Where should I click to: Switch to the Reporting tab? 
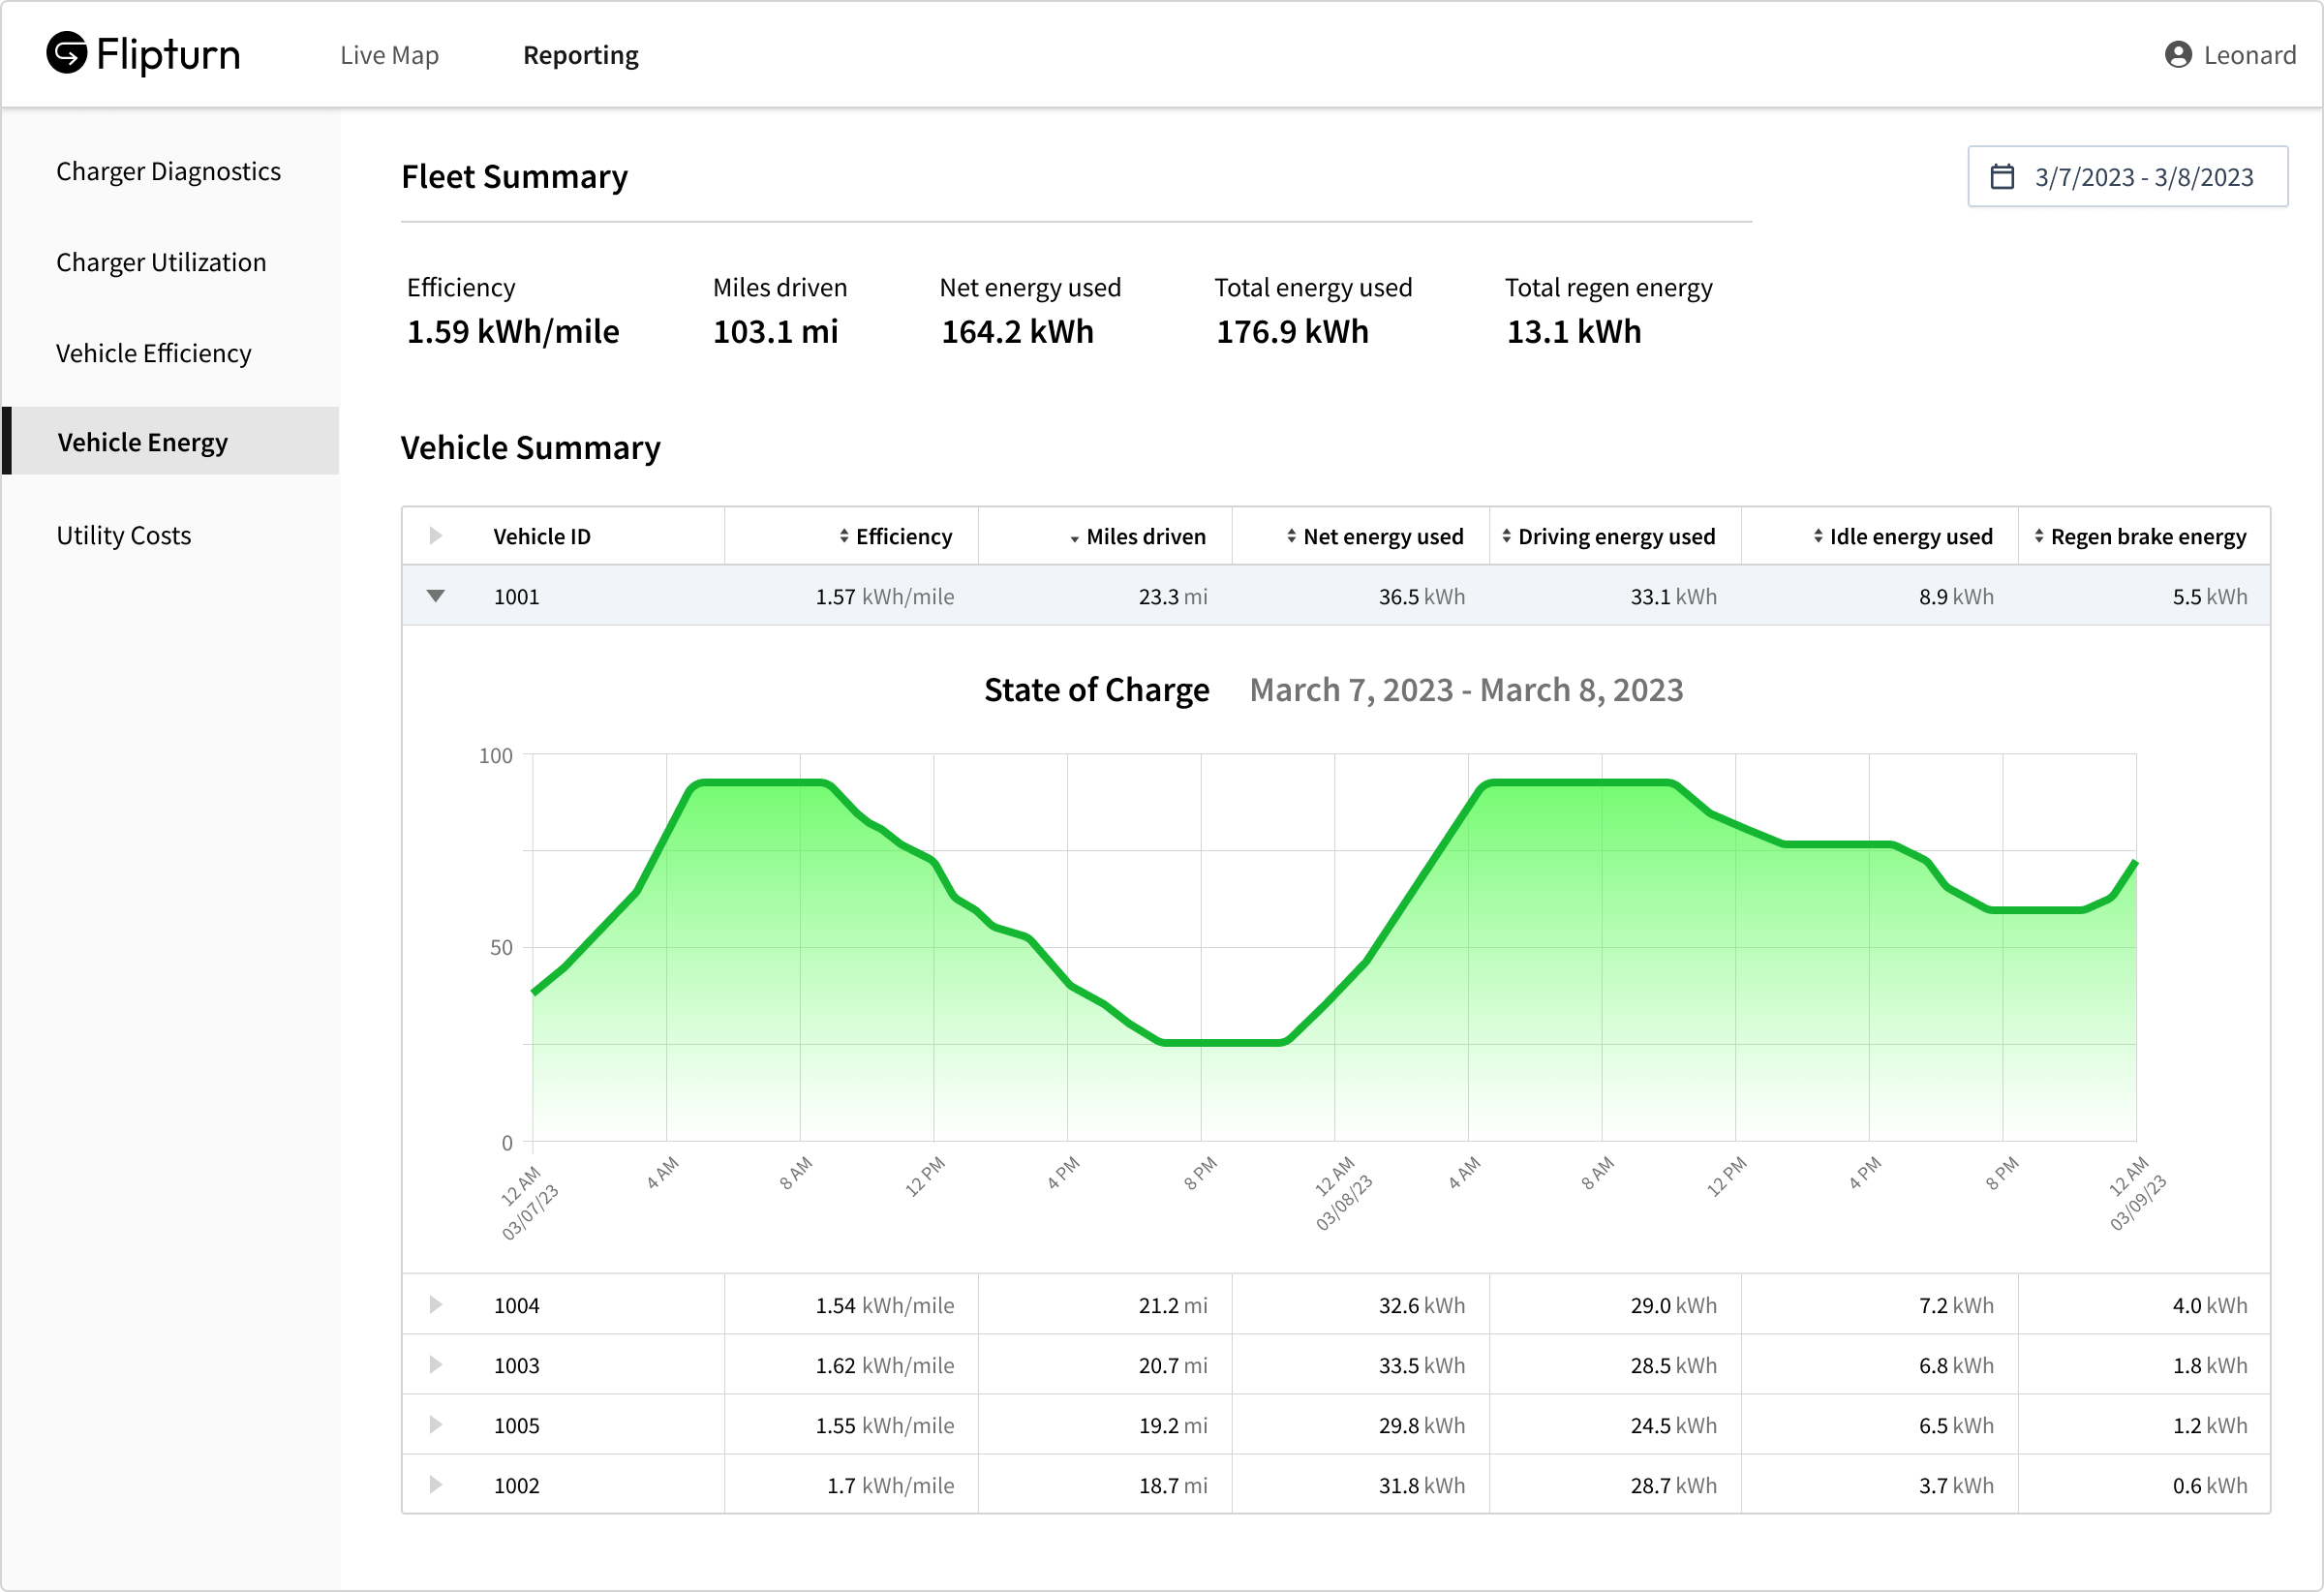point(580,55)
